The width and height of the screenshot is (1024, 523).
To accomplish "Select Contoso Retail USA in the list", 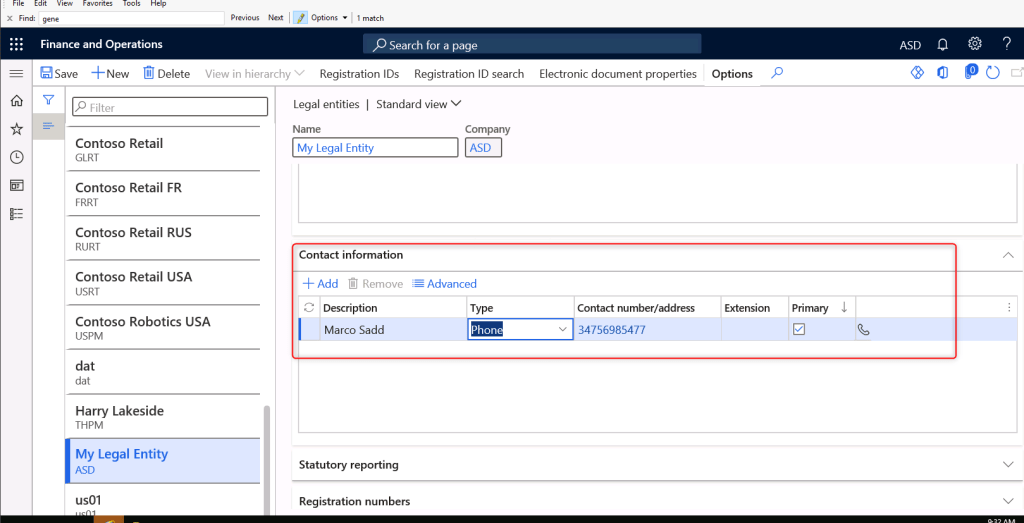I will (x=134, y=282).
